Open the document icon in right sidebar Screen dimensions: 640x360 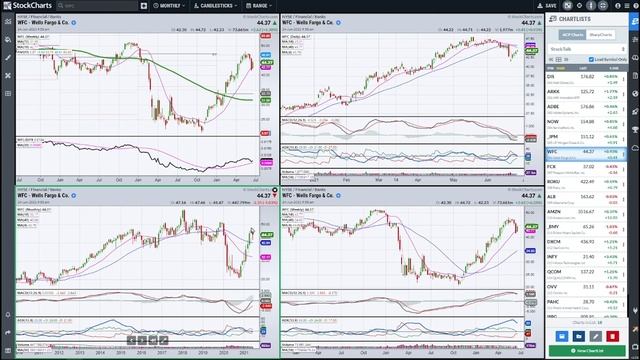tap(635, 76)
